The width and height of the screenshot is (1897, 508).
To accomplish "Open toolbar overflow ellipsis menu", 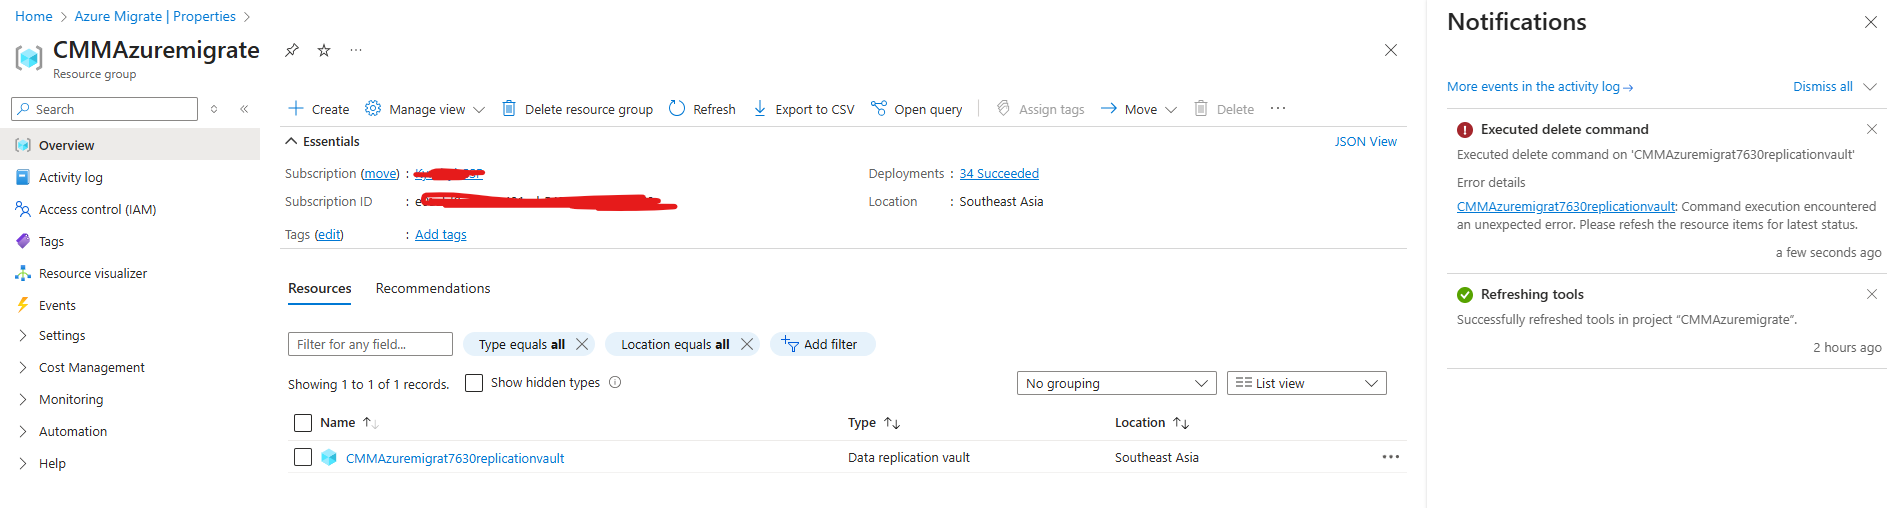I will click(1278, 108).
